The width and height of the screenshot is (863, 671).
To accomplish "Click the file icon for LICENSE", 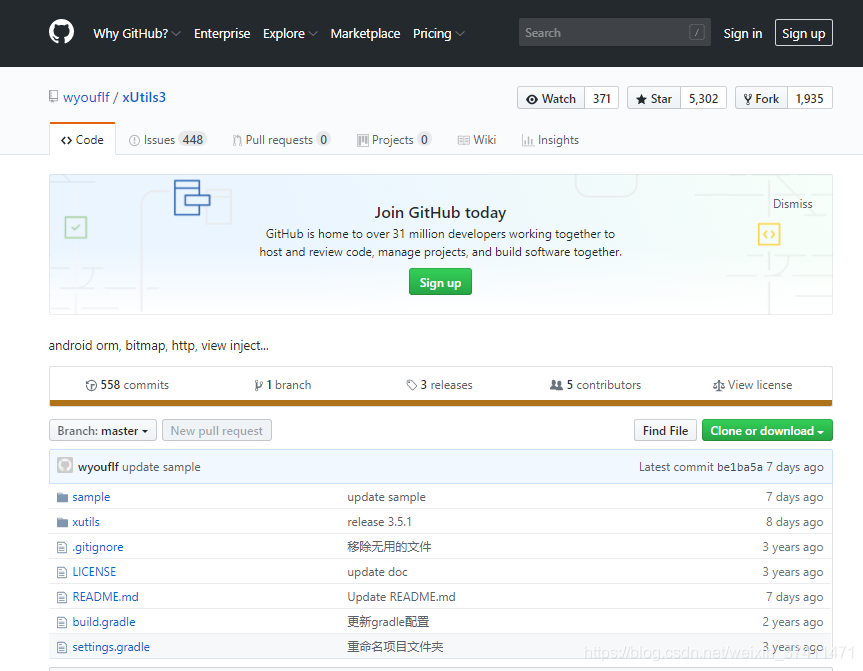I will 62,572.
